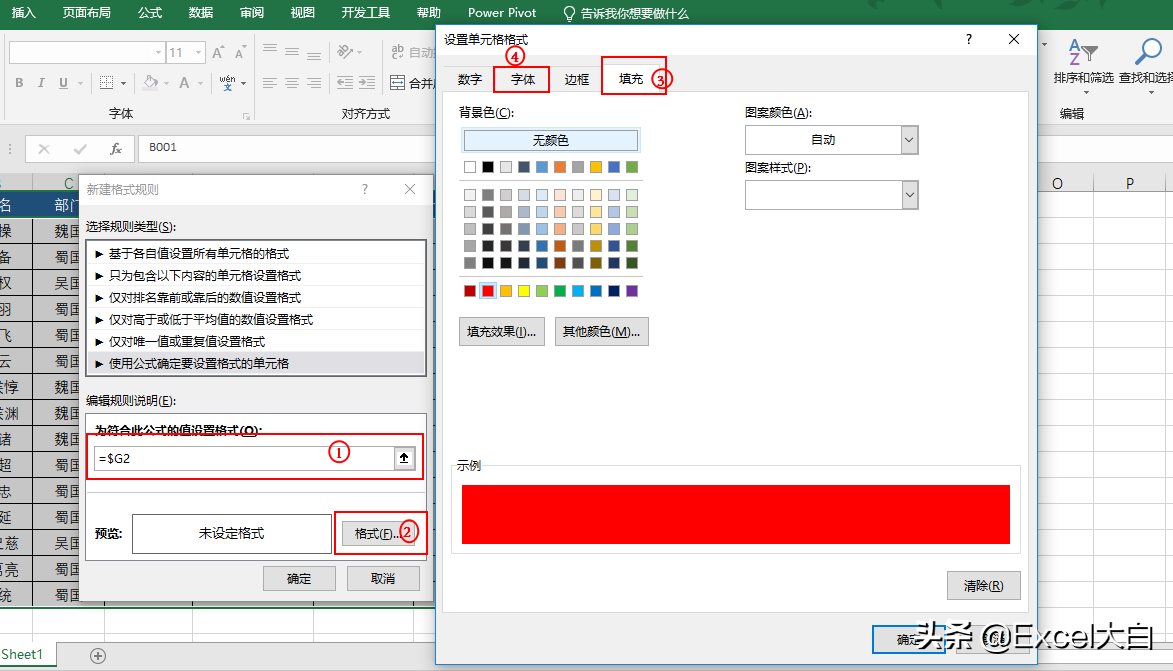
Task: Toggle Underline in the Excel ribbon
Action: (64, 83)
